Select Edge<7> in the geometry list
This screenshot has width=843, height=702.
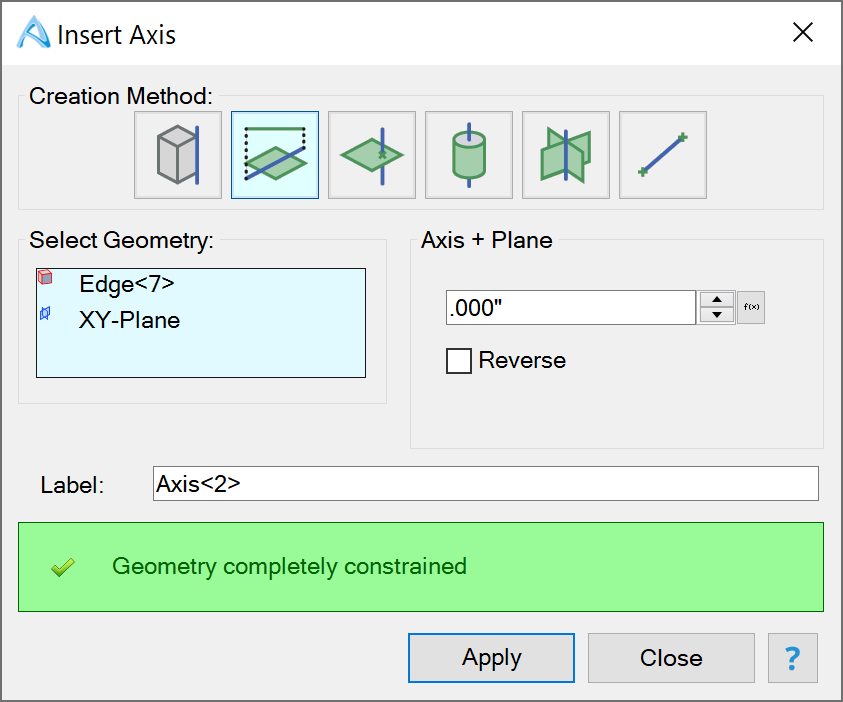(127, 284)
